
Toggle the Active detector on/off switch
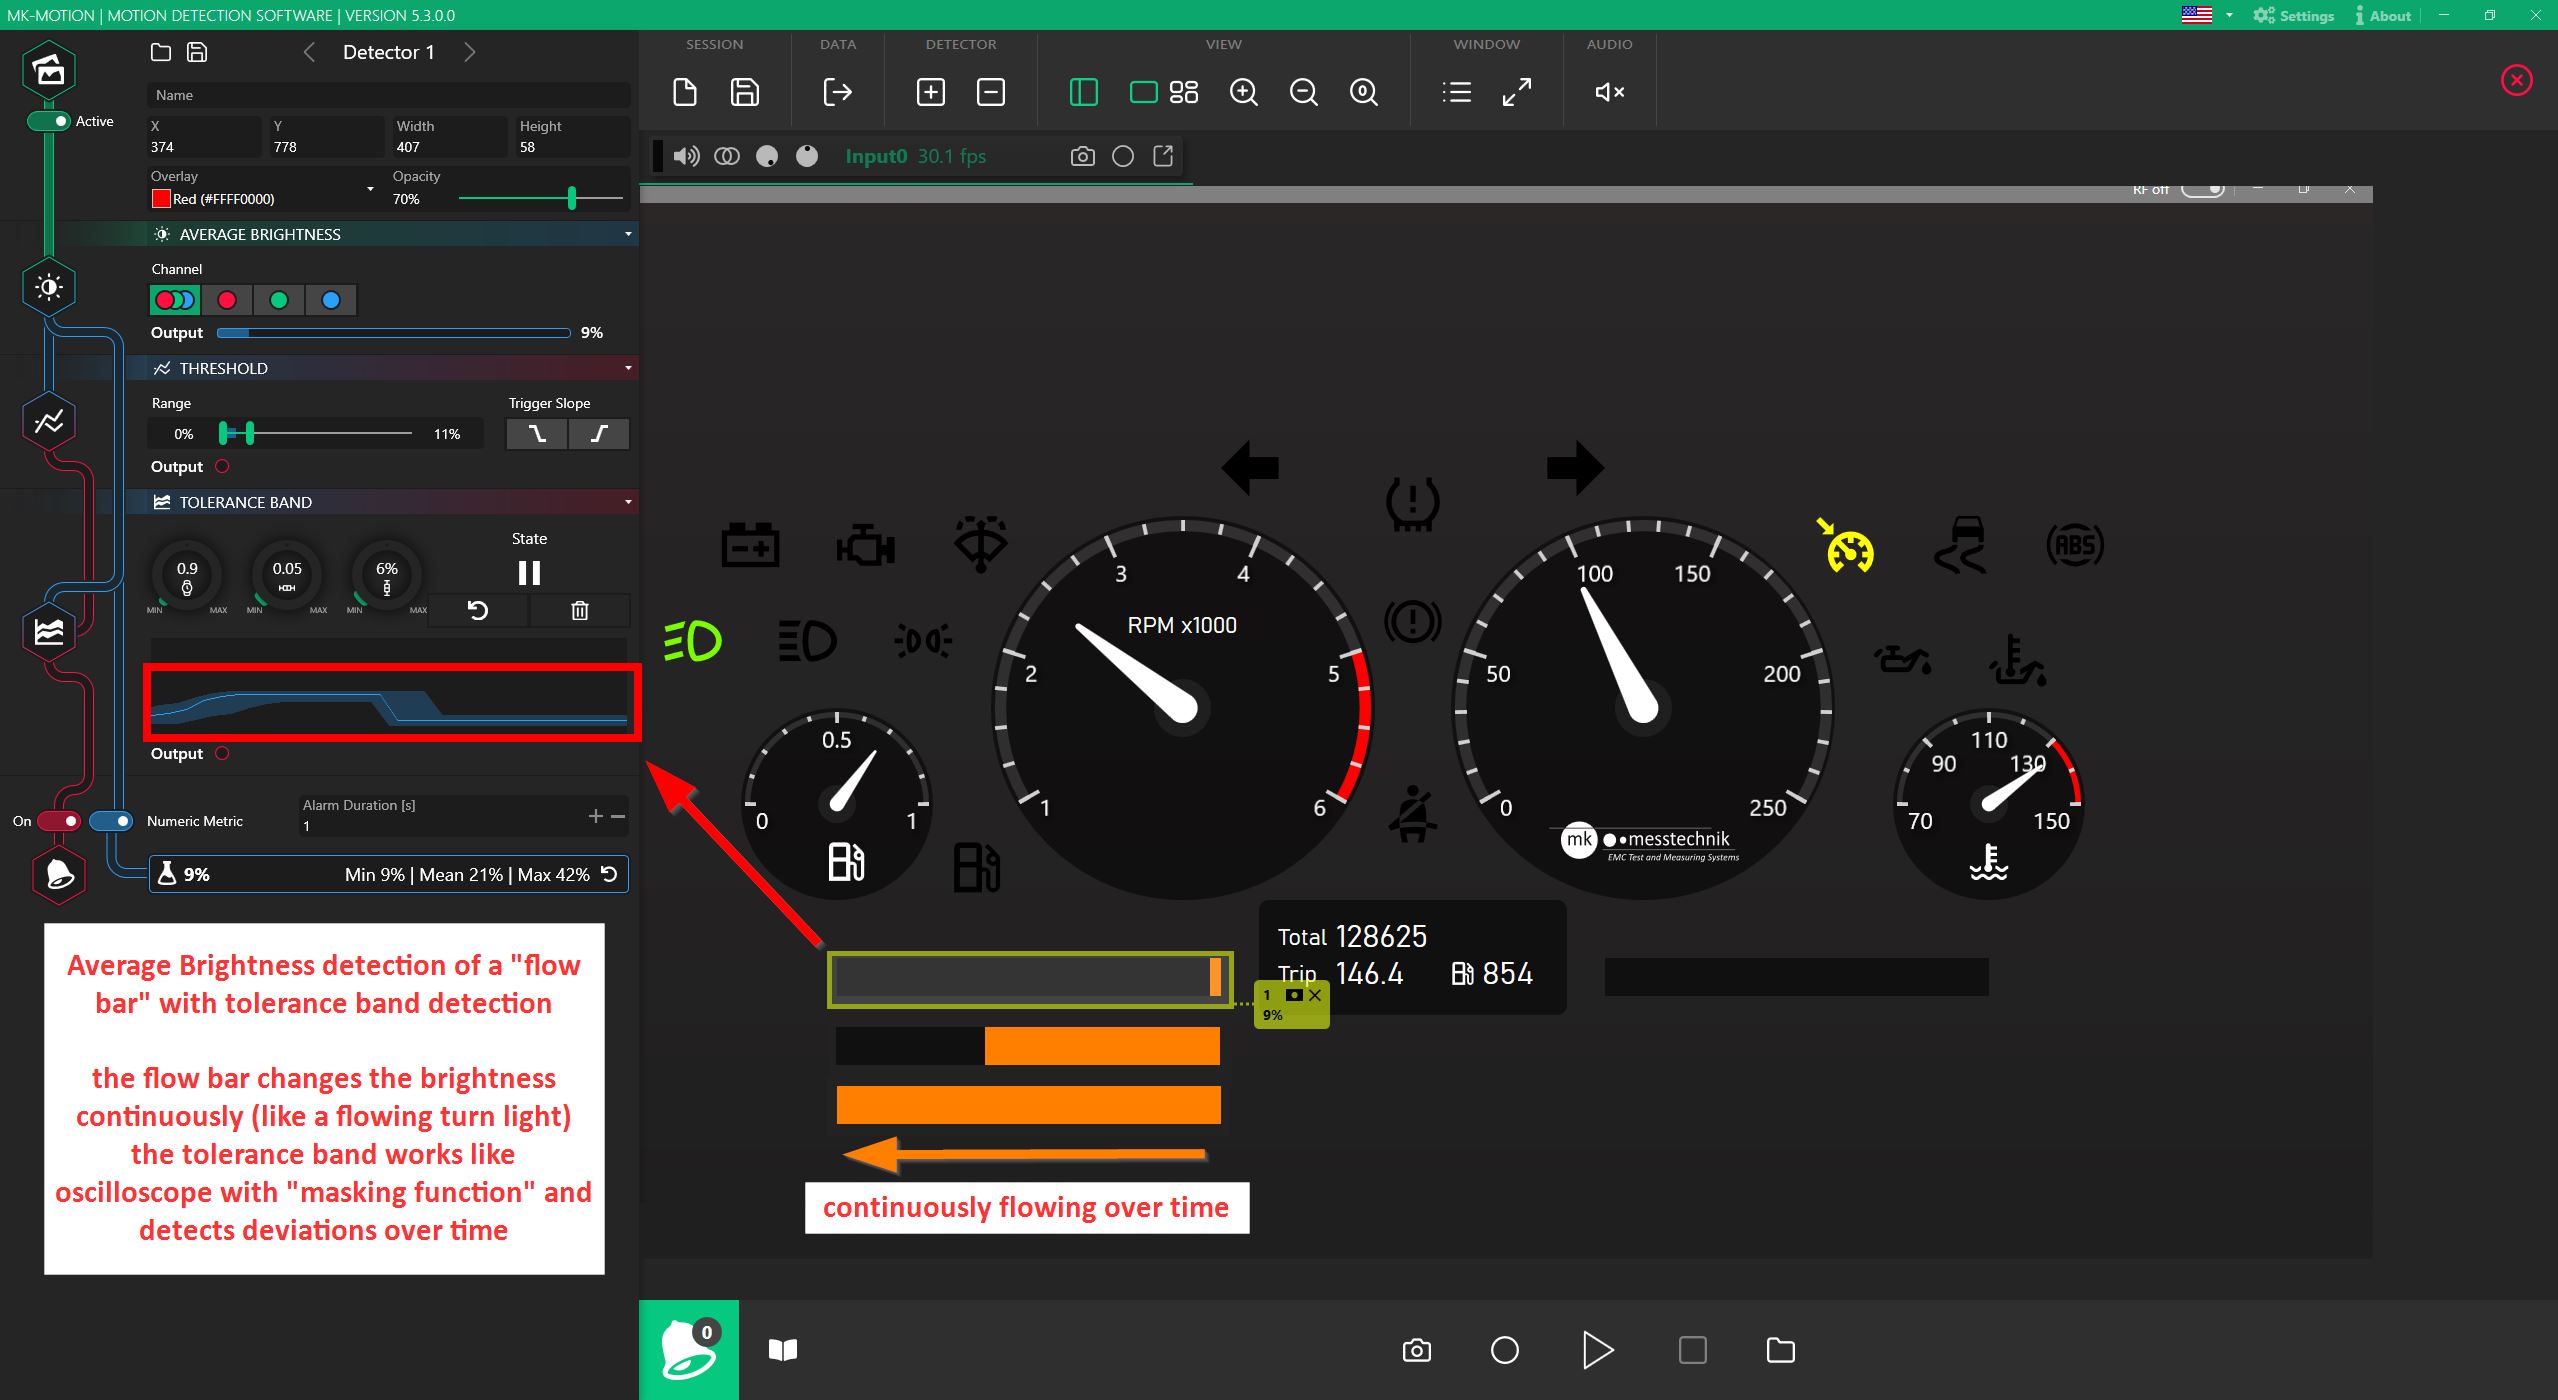tap(53, 119)
